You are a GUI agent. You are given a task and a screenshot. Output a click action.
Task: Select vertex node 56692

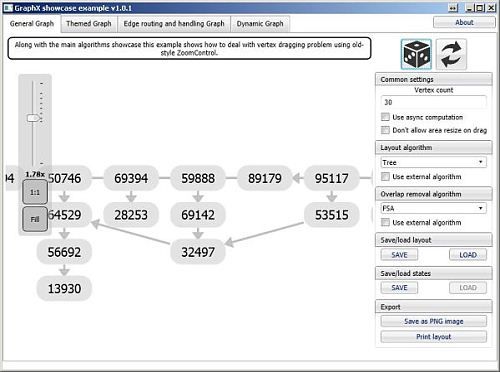[64, 252]
